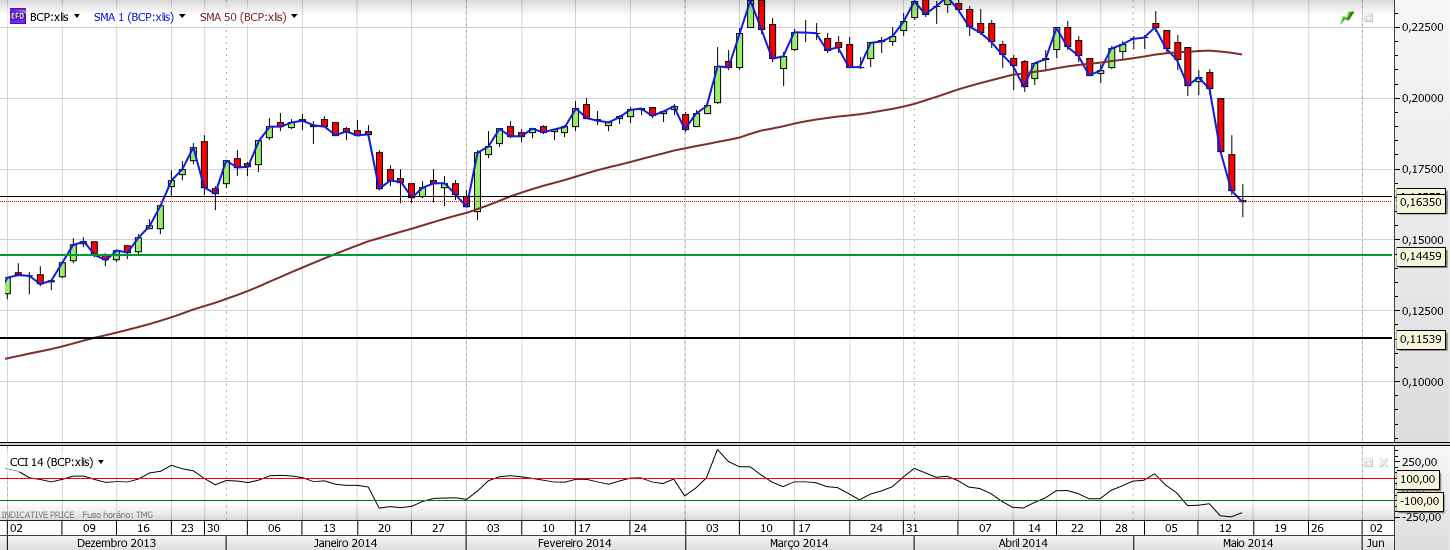Click Maio 2014 on the time axis
Viewport: 1450px width, 550px height.
(x=1246, y=543)
